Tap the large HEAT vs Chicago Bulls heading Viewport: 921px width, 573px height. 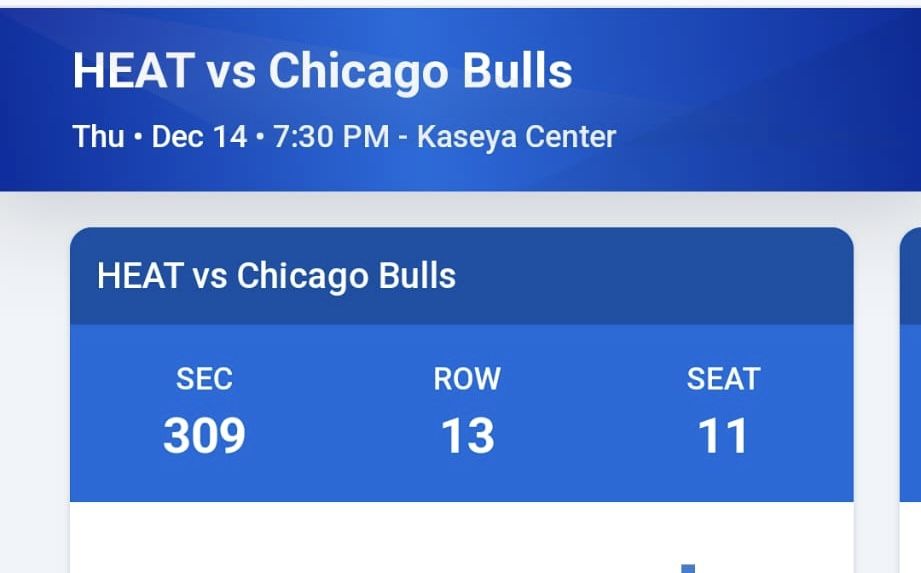322,72
